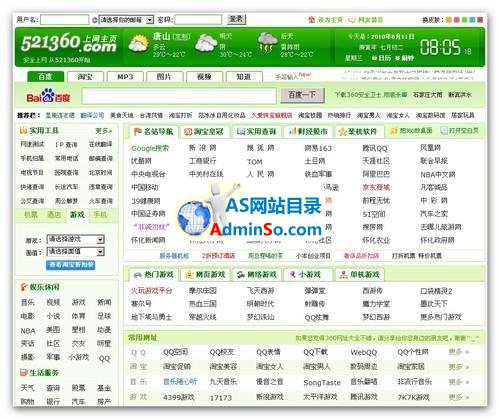The height and width of the screenshot is (419, 500).
Task: Click today's sun-and-cloud weather icon
Action: click(x=138, y=43)
